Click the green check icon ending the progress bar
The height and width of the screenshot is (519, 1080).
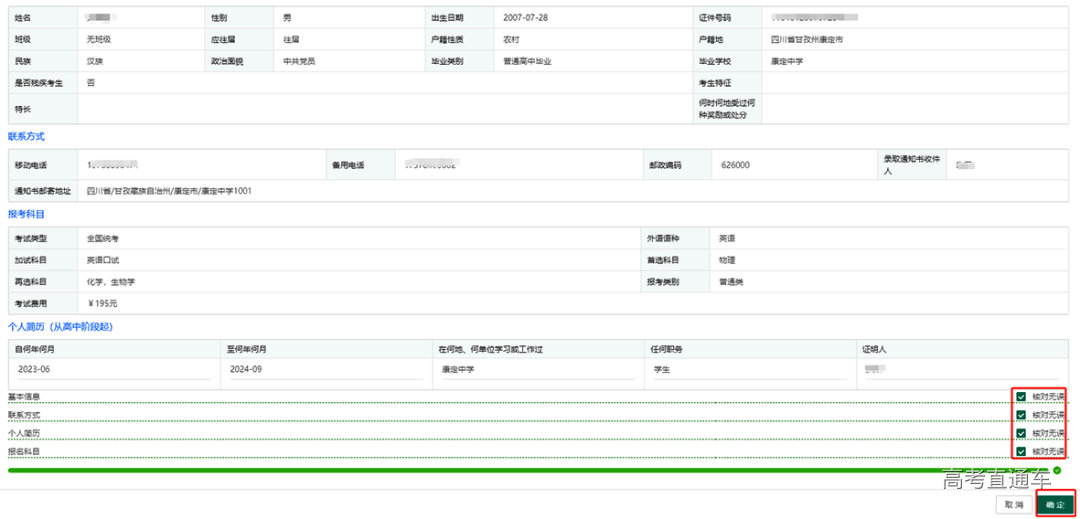pos(1057,469)
